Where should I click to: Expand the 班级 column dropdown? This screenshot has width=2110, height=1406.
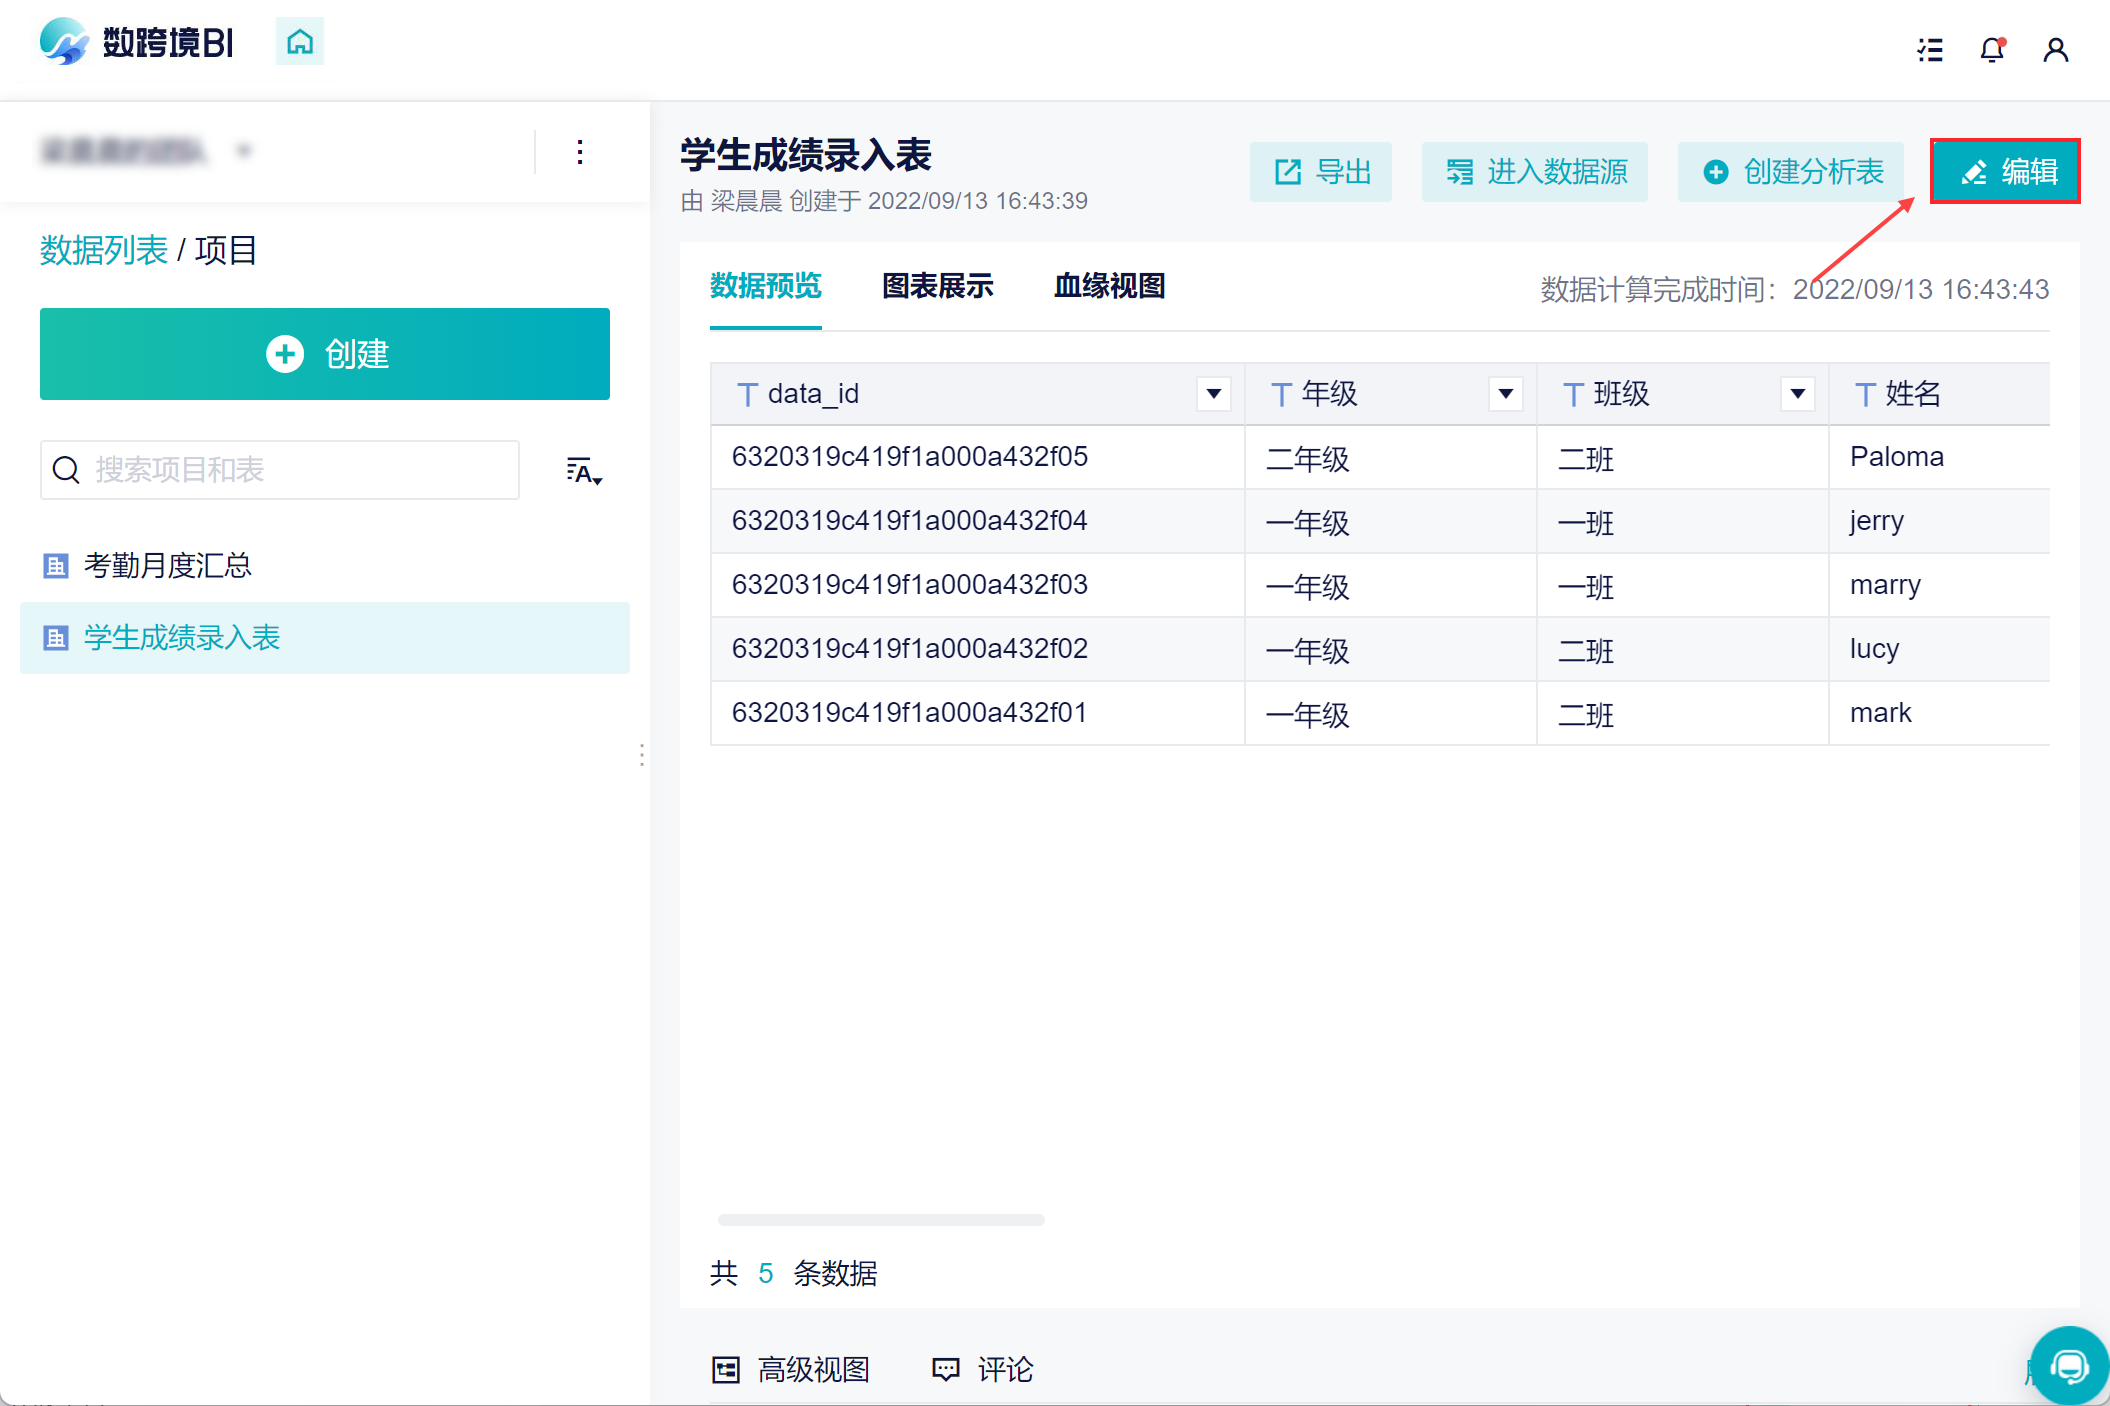[1797, 394]
